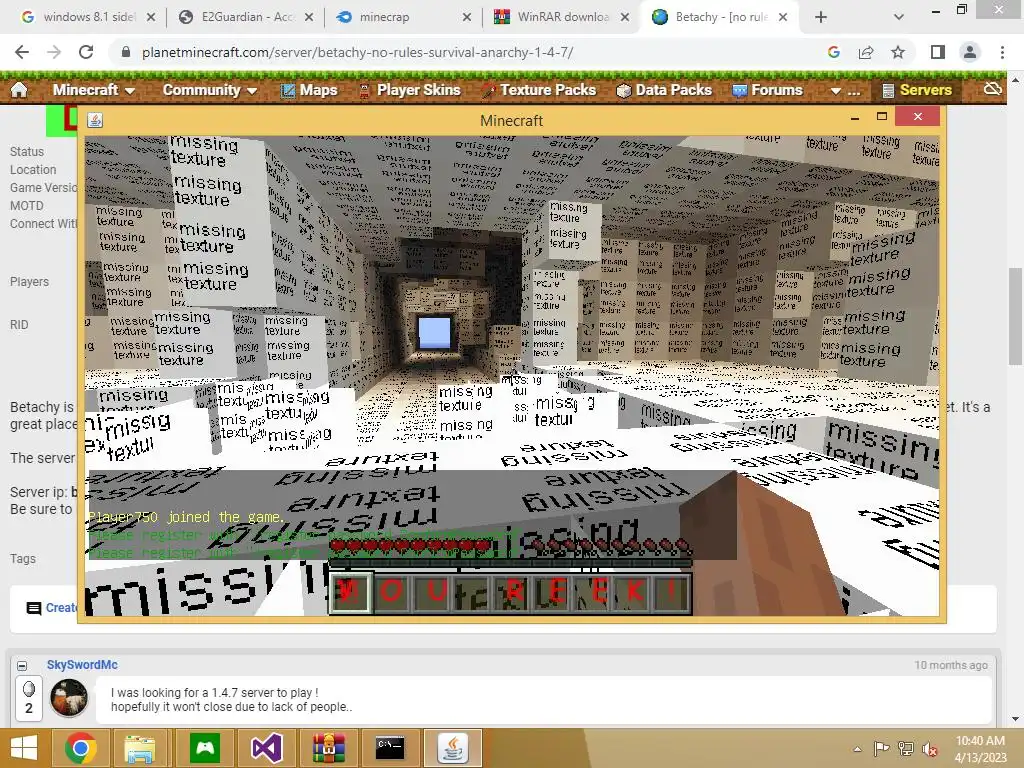Go forward in browser history
1024x768 pixels.
[x=54, y=52]
